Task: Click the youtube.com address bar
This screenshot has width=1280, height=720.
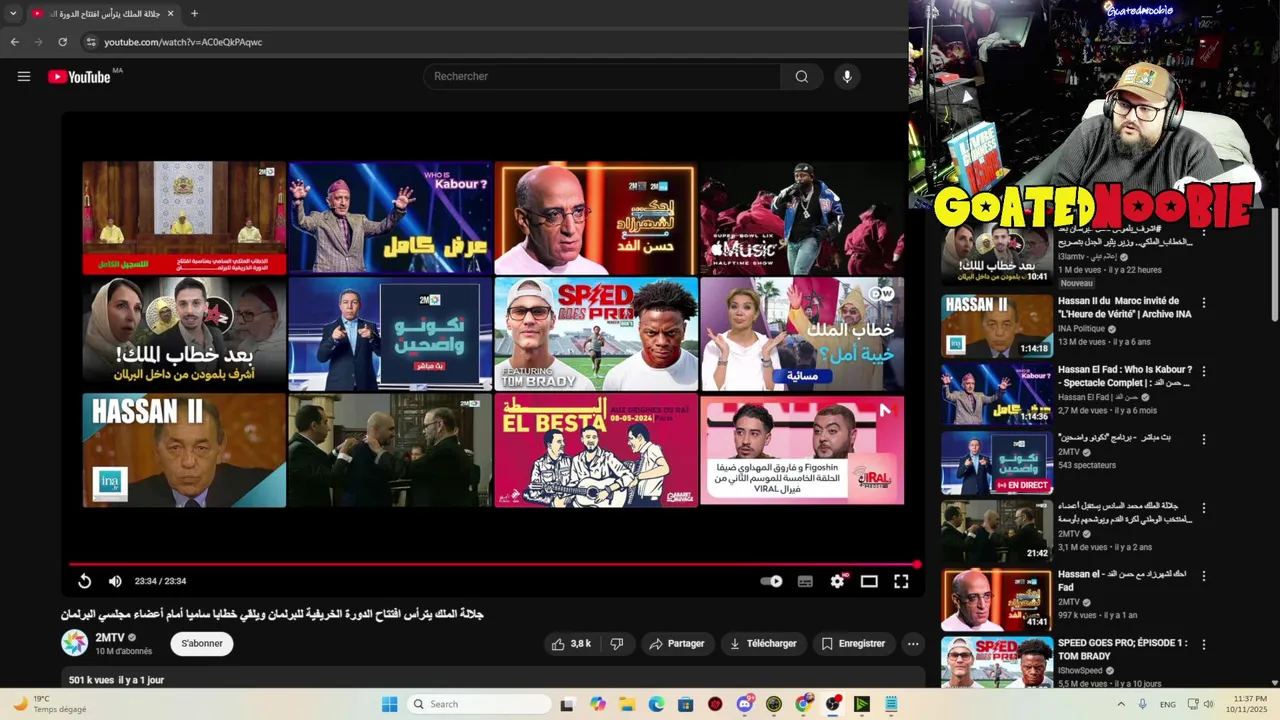Action: 183,42
